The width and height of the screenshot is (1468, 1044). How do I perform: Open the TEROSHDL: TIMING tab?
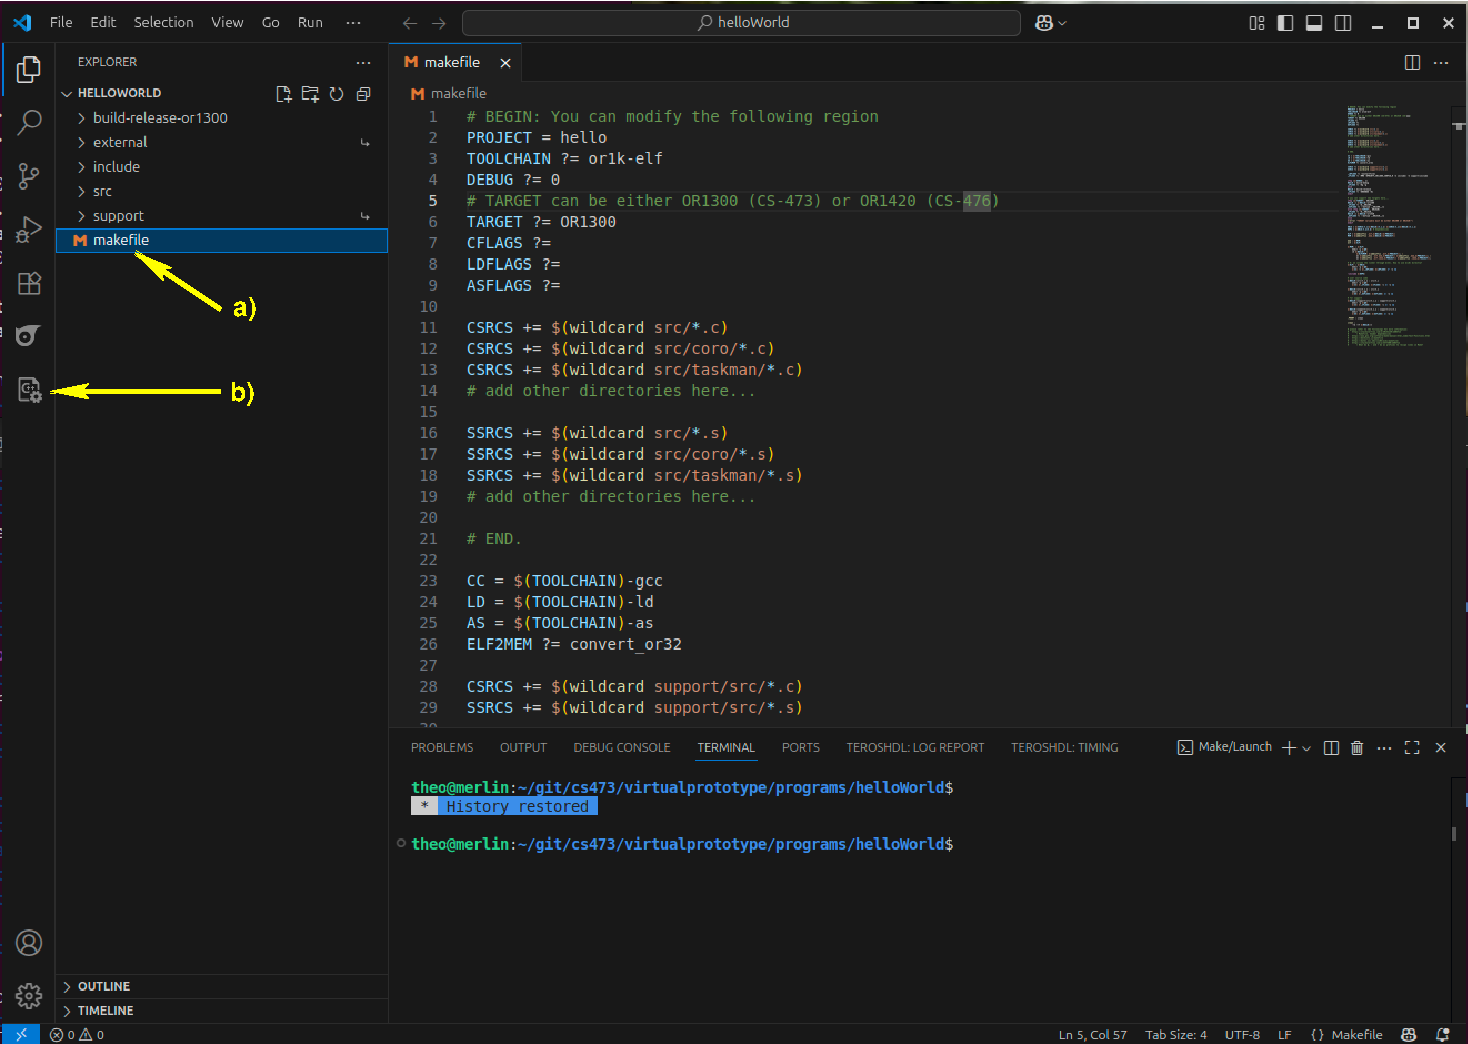[x=1064, y=748]
